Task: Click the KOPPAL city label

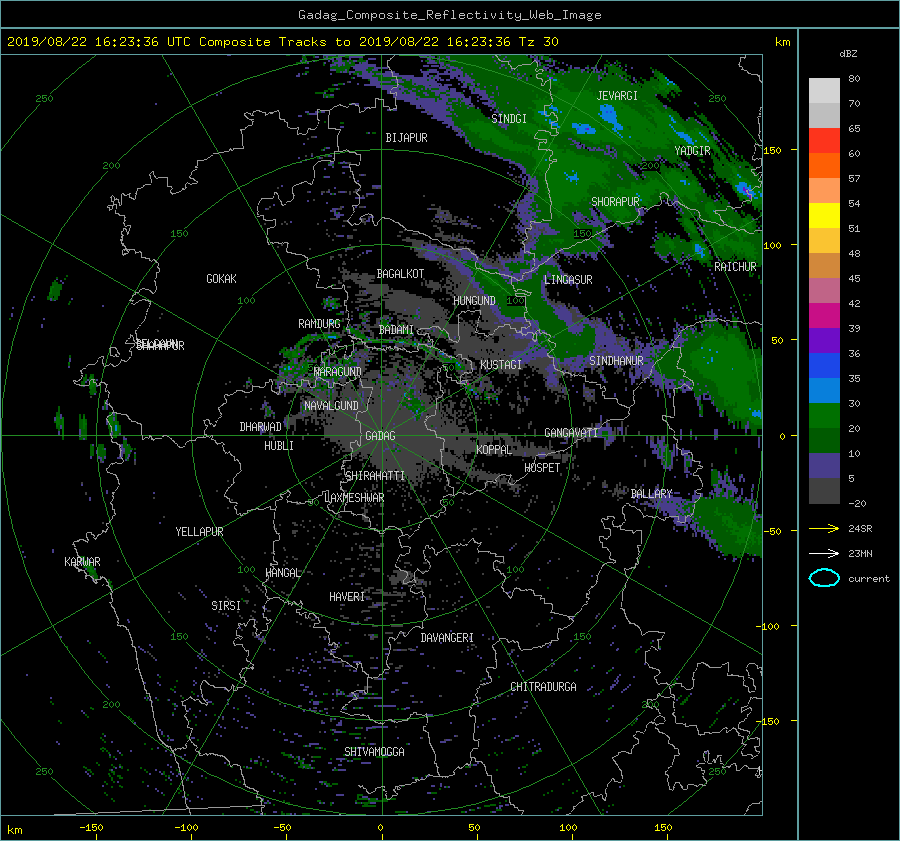Action: click(494, 450)
